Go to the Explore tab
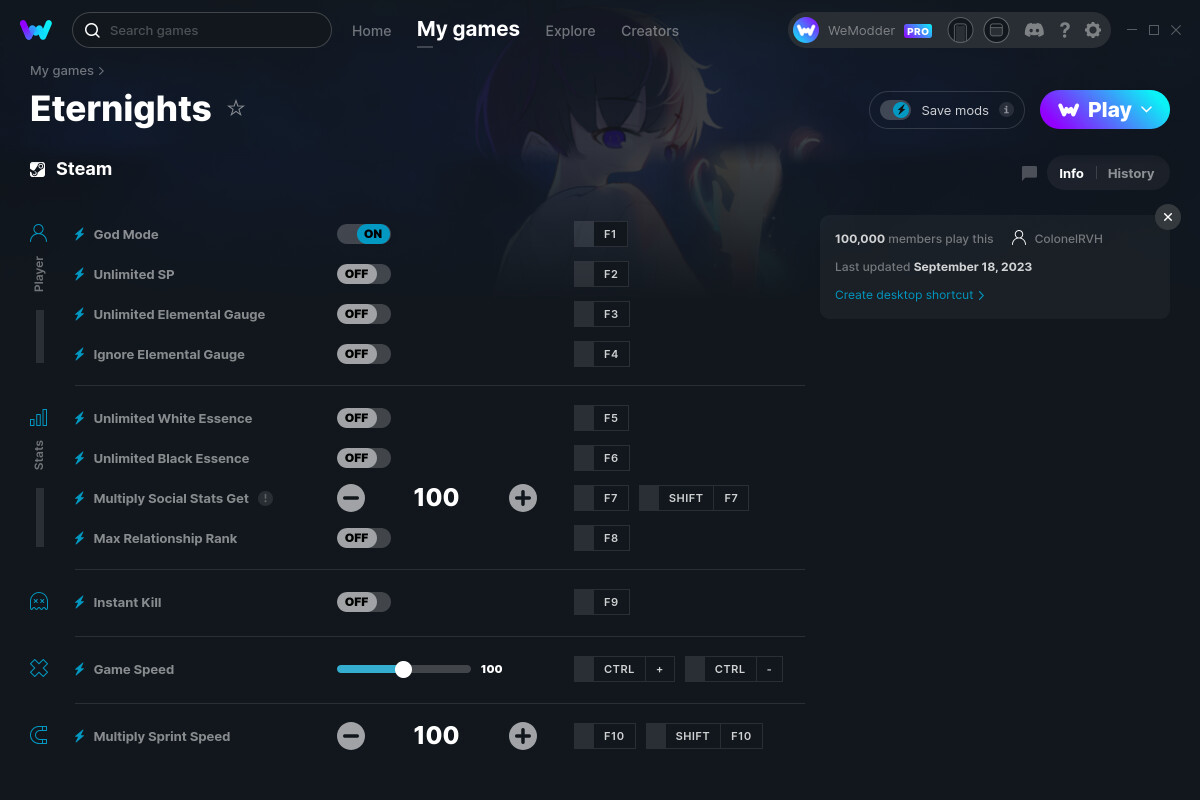 point(570,31)
